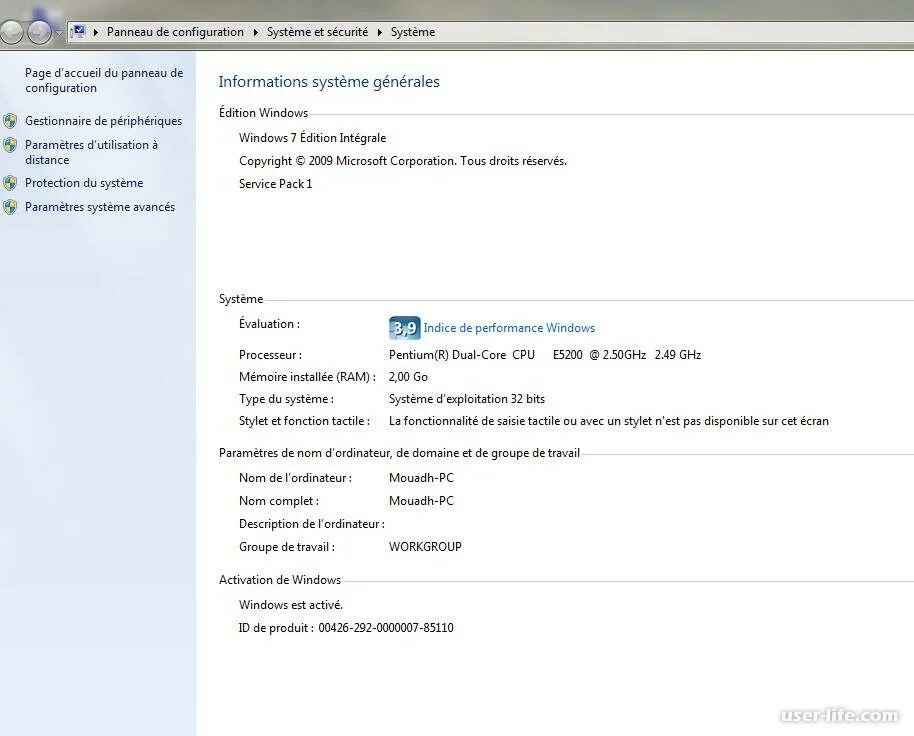Screen dimensions: 914x736
Task: Expand arrow before Panneau de configuration
Action: pyautogui.click(x=96, y=32)
